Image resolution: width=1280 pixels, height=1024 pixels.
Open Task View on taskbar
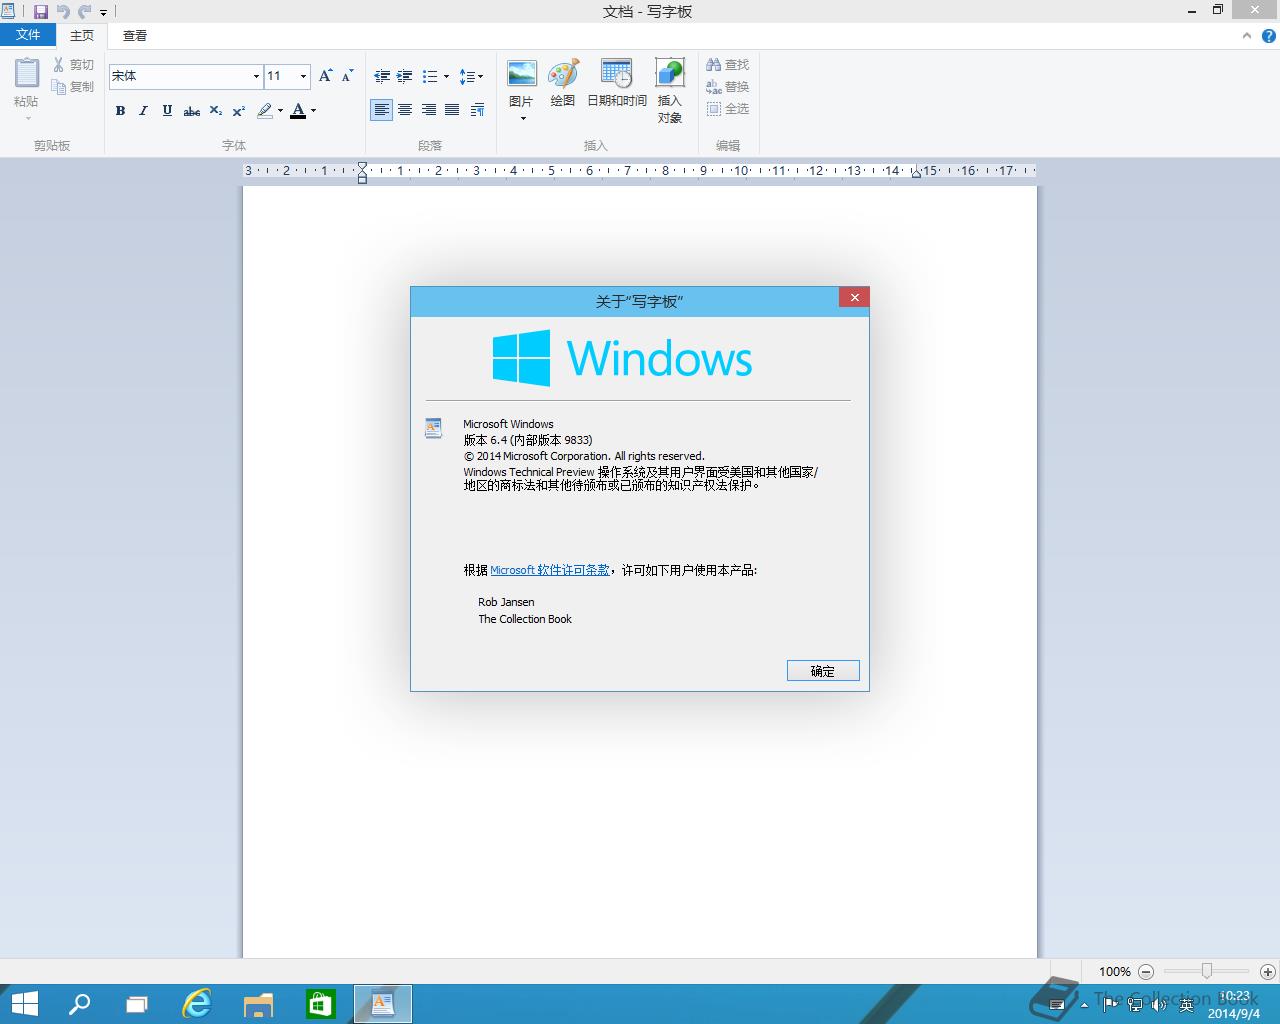coord(137,1004)
